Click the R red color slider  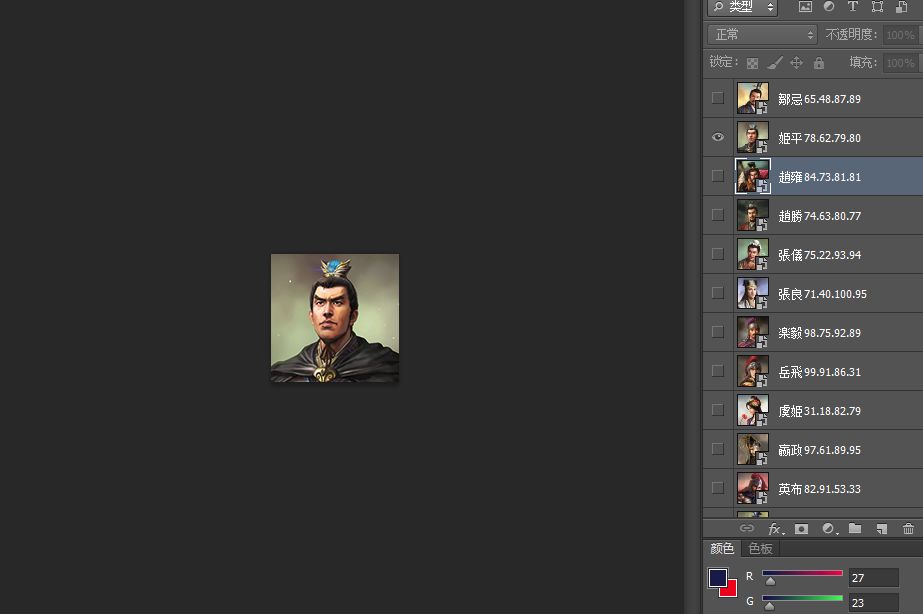(802, 573)
